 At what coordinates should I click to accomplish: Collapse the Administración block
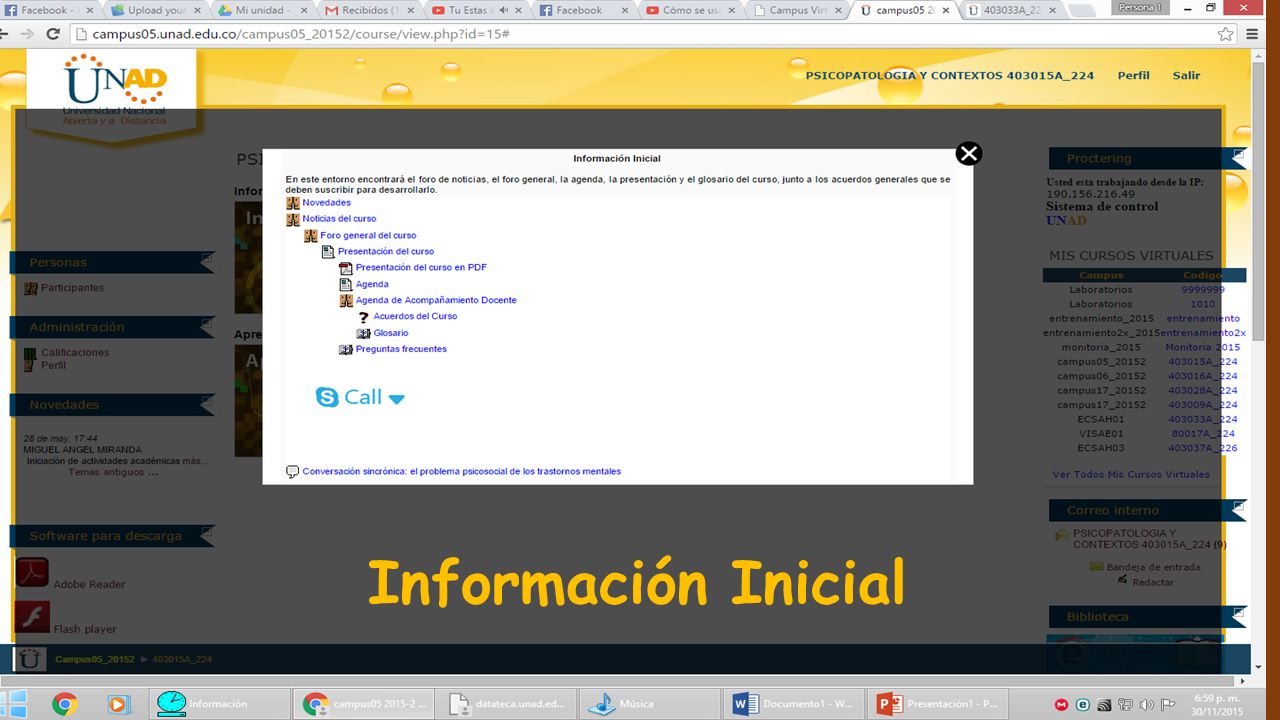[207, 324]
